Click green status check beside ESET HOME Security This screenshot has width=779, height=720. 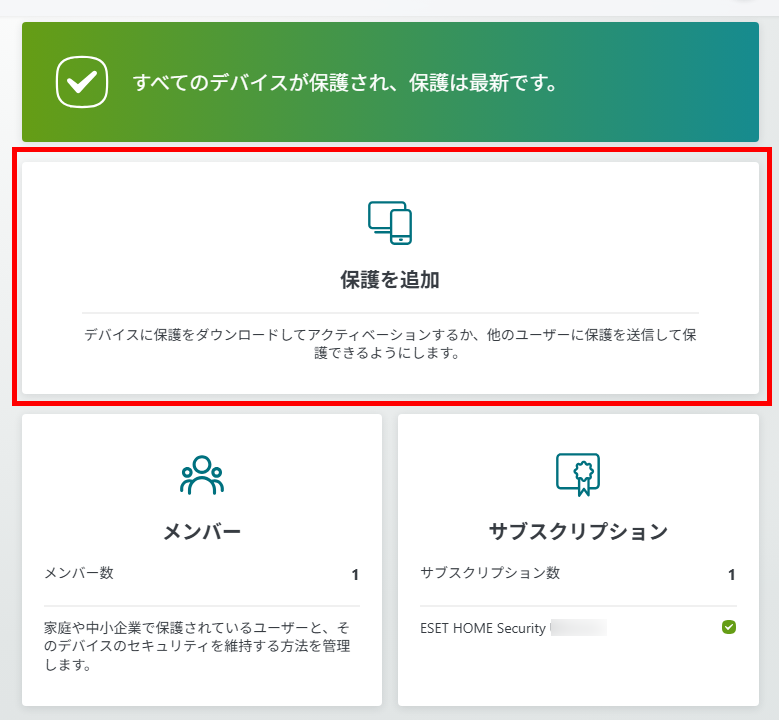[x=729, y=627]
